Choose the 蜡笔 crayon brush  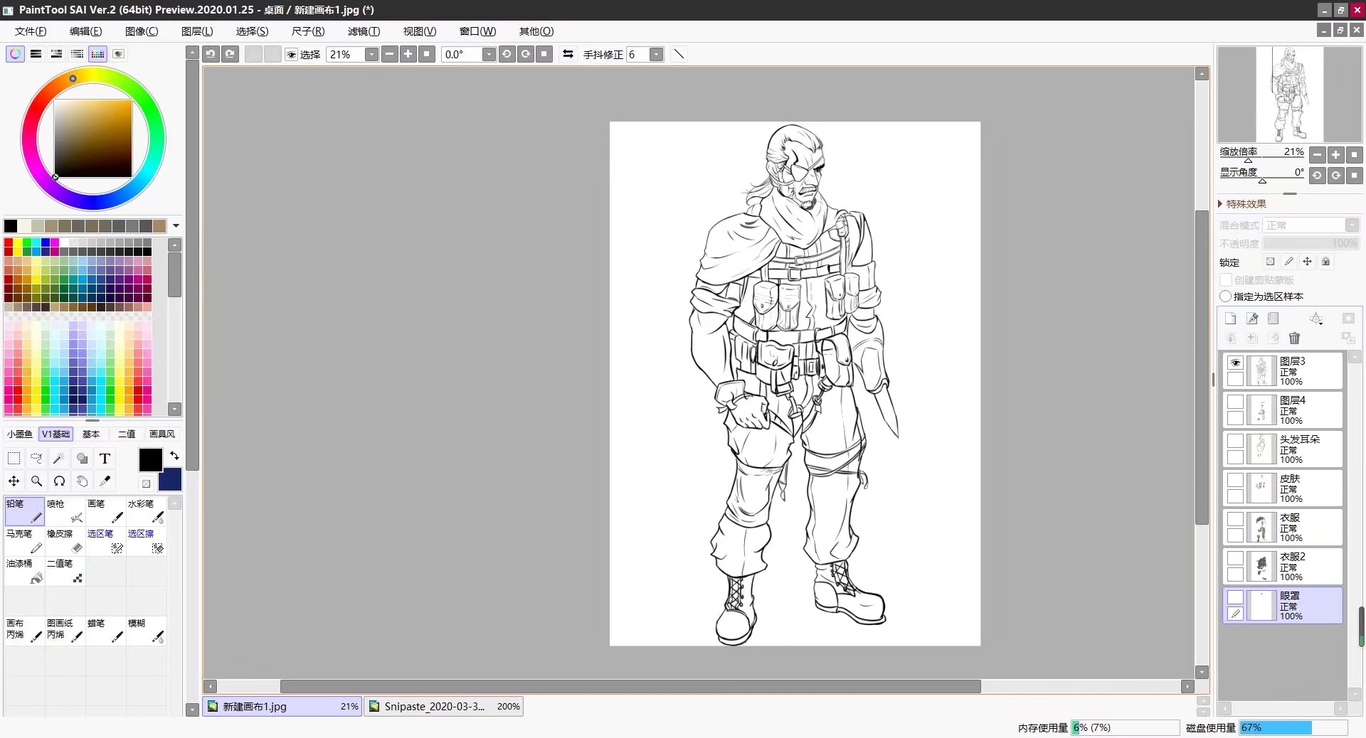[105, 630]
